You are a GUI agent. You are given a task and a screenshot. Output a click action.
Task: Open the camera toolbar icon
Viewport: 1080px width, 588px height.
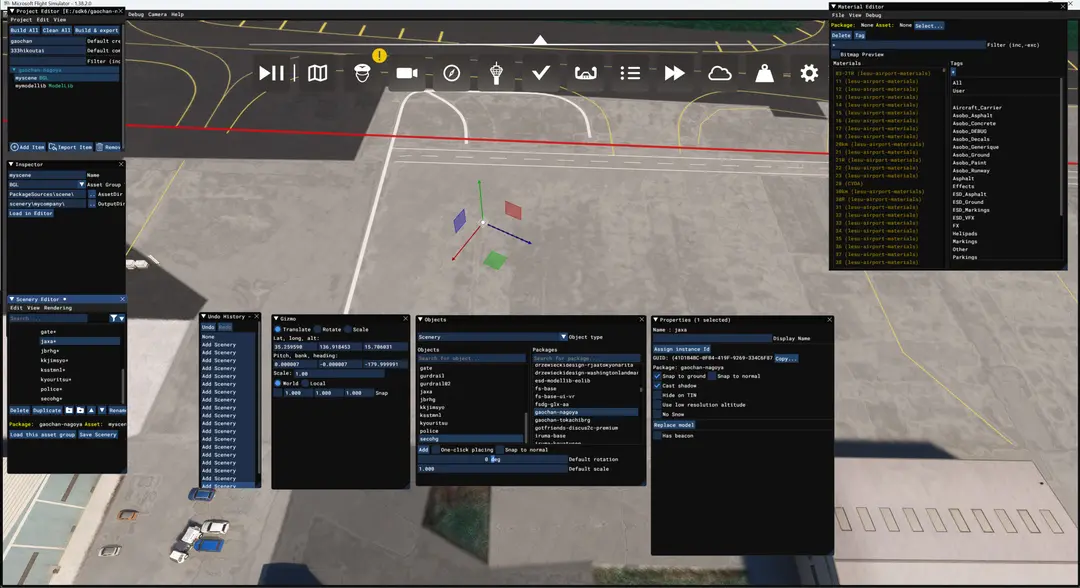click(x=407, y=72)
